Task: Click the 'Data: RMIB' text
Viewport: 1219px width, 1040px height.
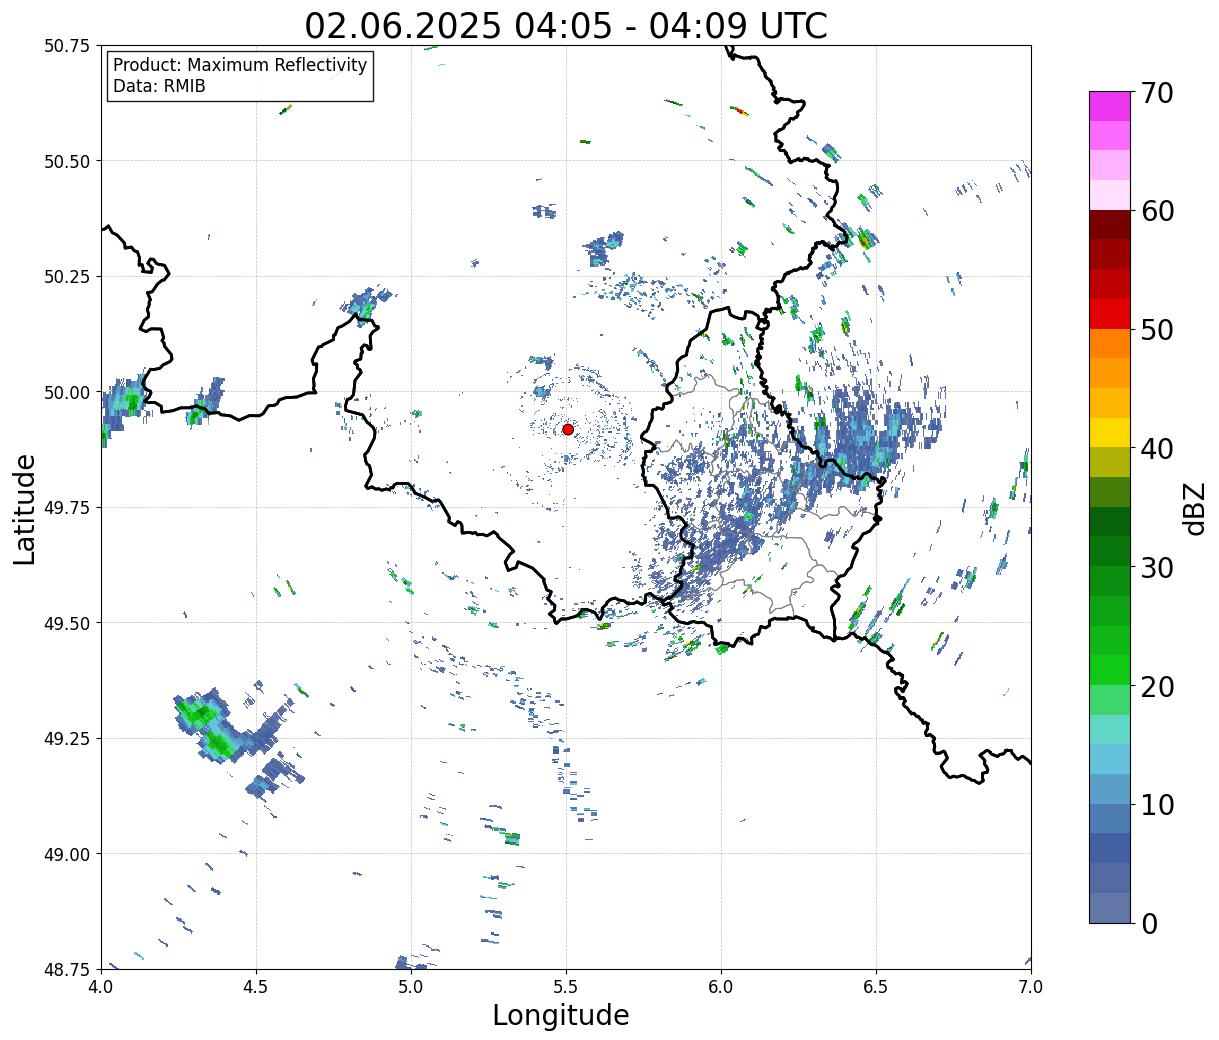Action: 159,86
